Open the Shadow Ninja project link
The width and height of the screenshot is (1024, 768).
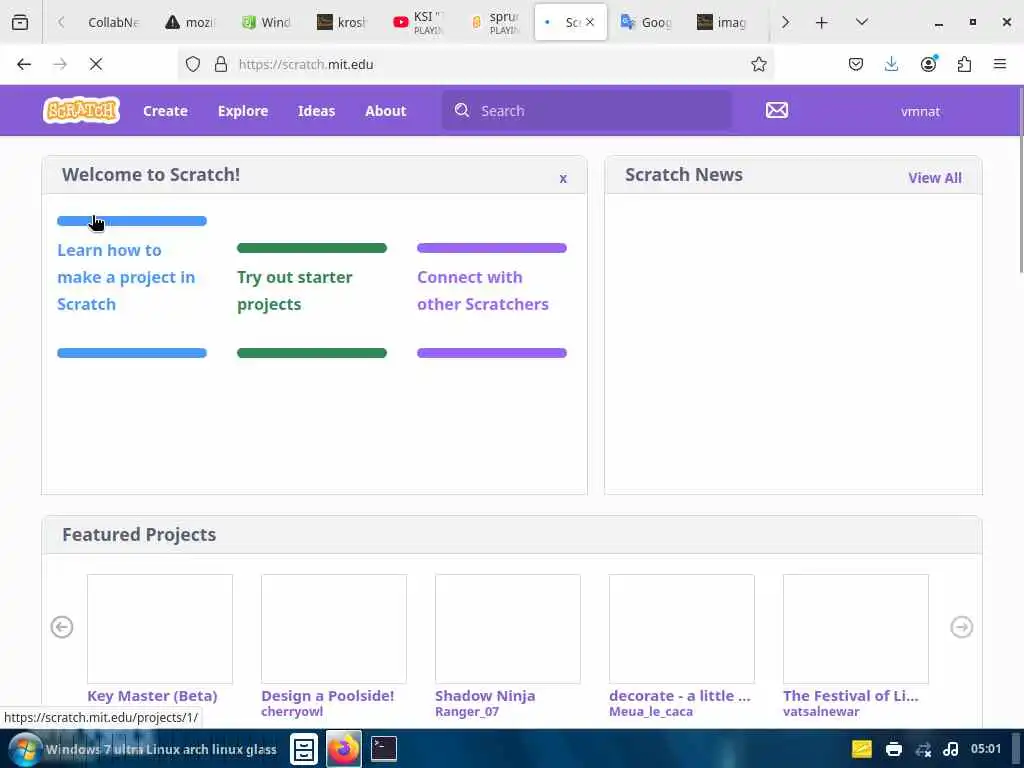point(485,696)
